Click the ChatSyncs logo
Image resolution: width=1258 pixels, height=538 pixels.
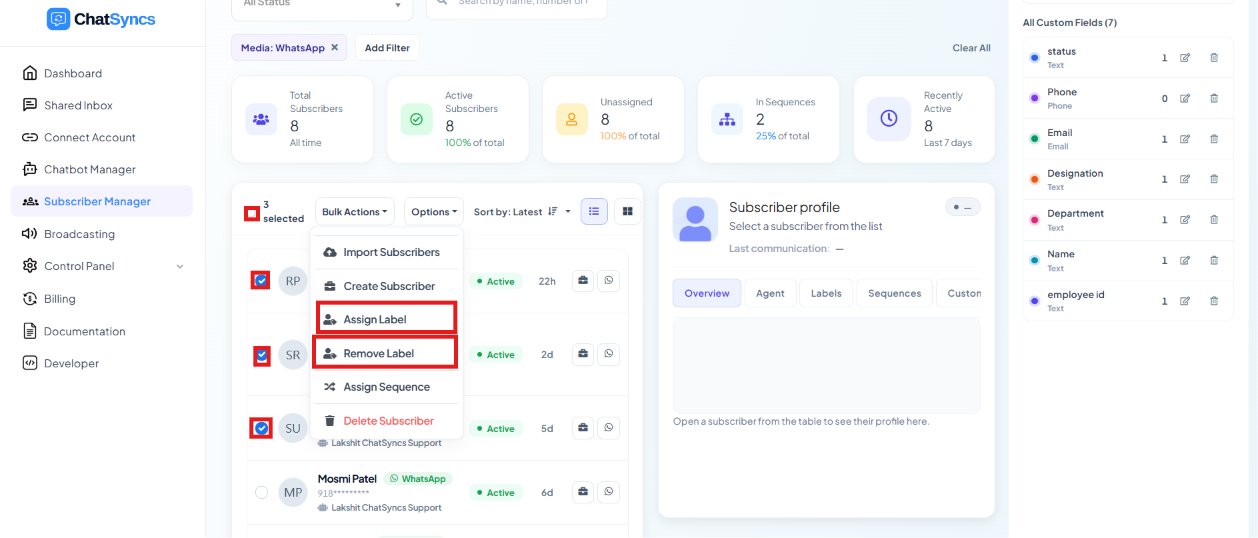coord(101,19)
